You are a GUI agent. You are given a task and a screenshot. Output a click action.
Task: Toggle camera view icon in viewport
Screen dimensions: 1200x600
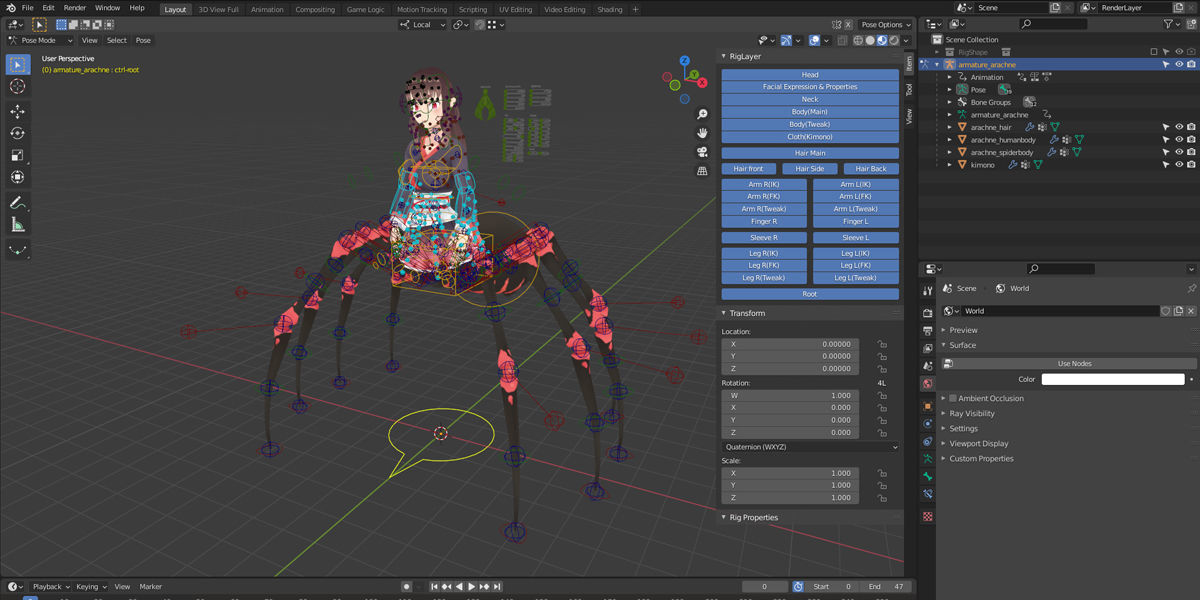point(703,152)
